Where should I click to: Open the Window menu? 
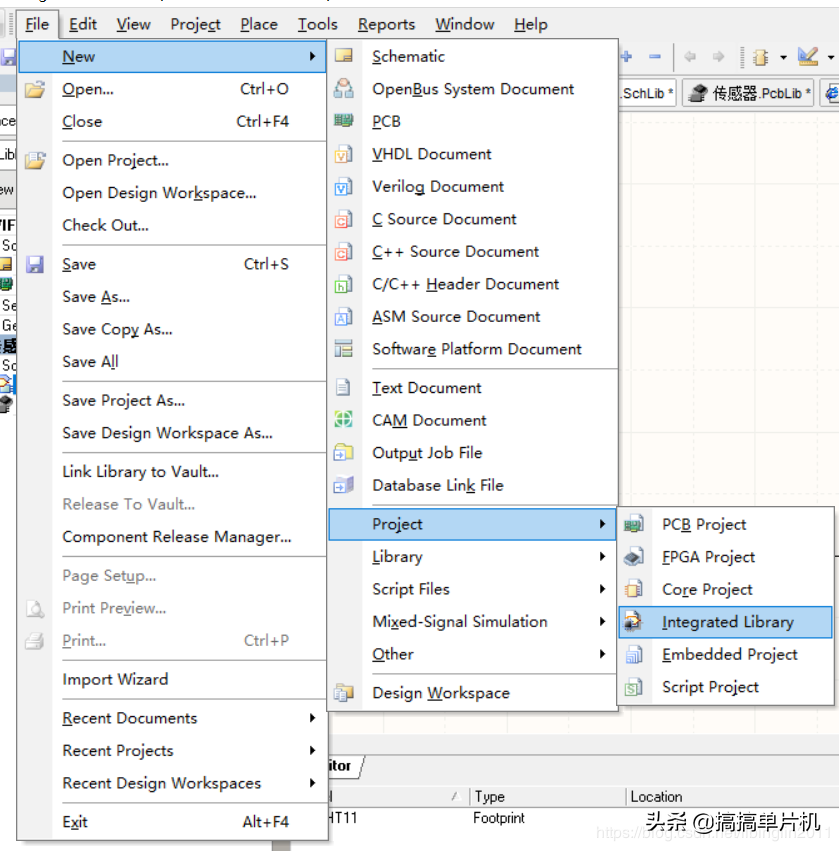click(x=465, y=24)
